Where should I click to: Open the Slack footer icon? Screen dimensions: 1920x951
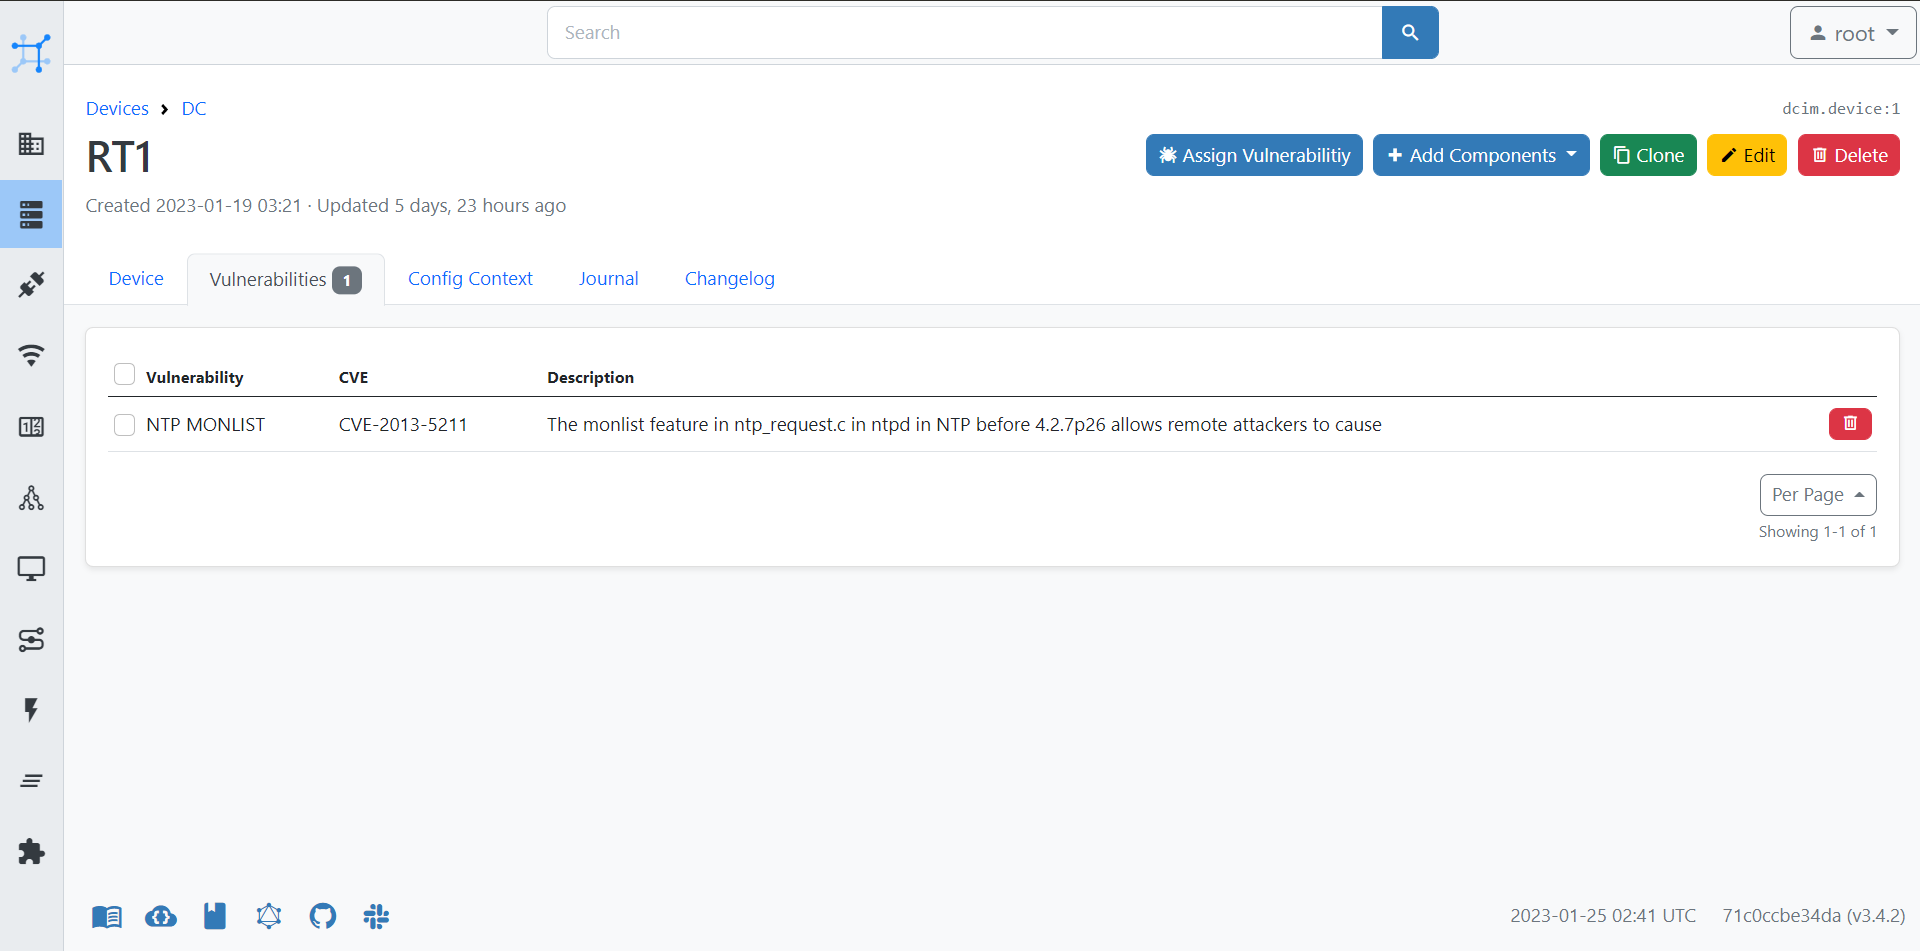point(376,916)
